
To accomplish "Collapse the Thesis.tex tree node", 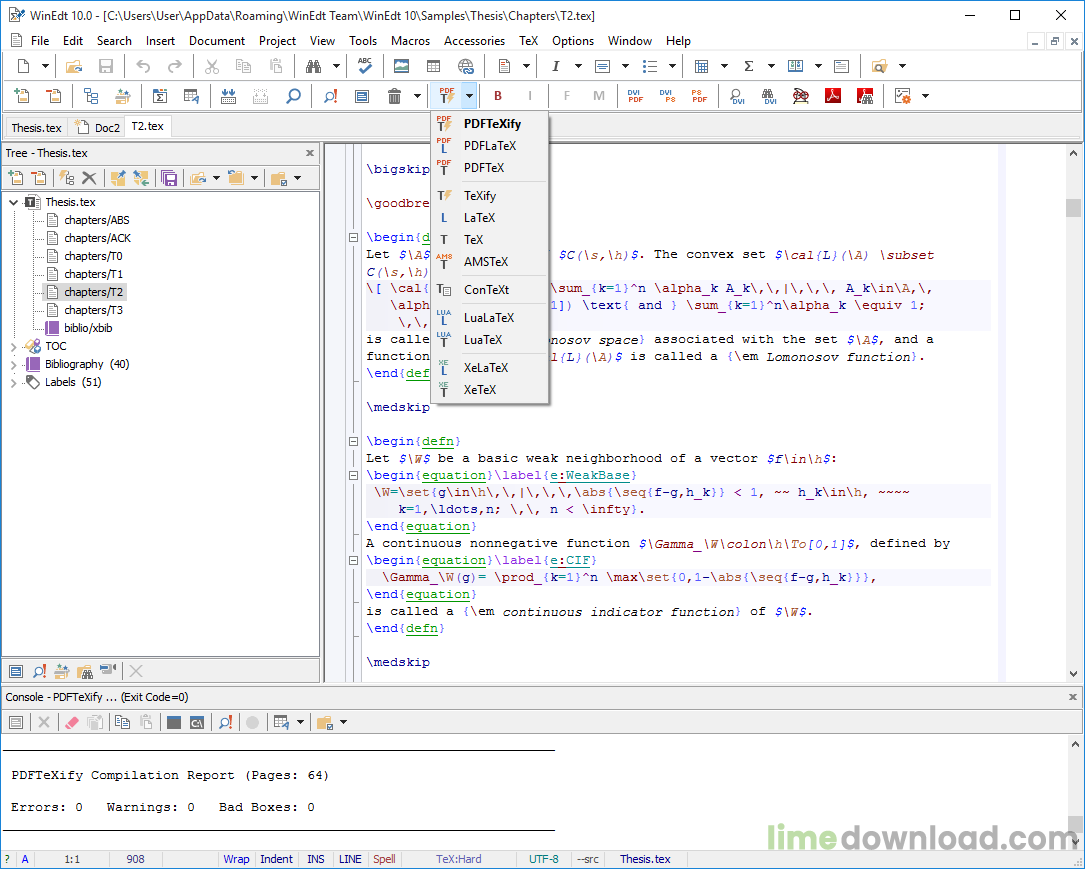I will [13, 202].
